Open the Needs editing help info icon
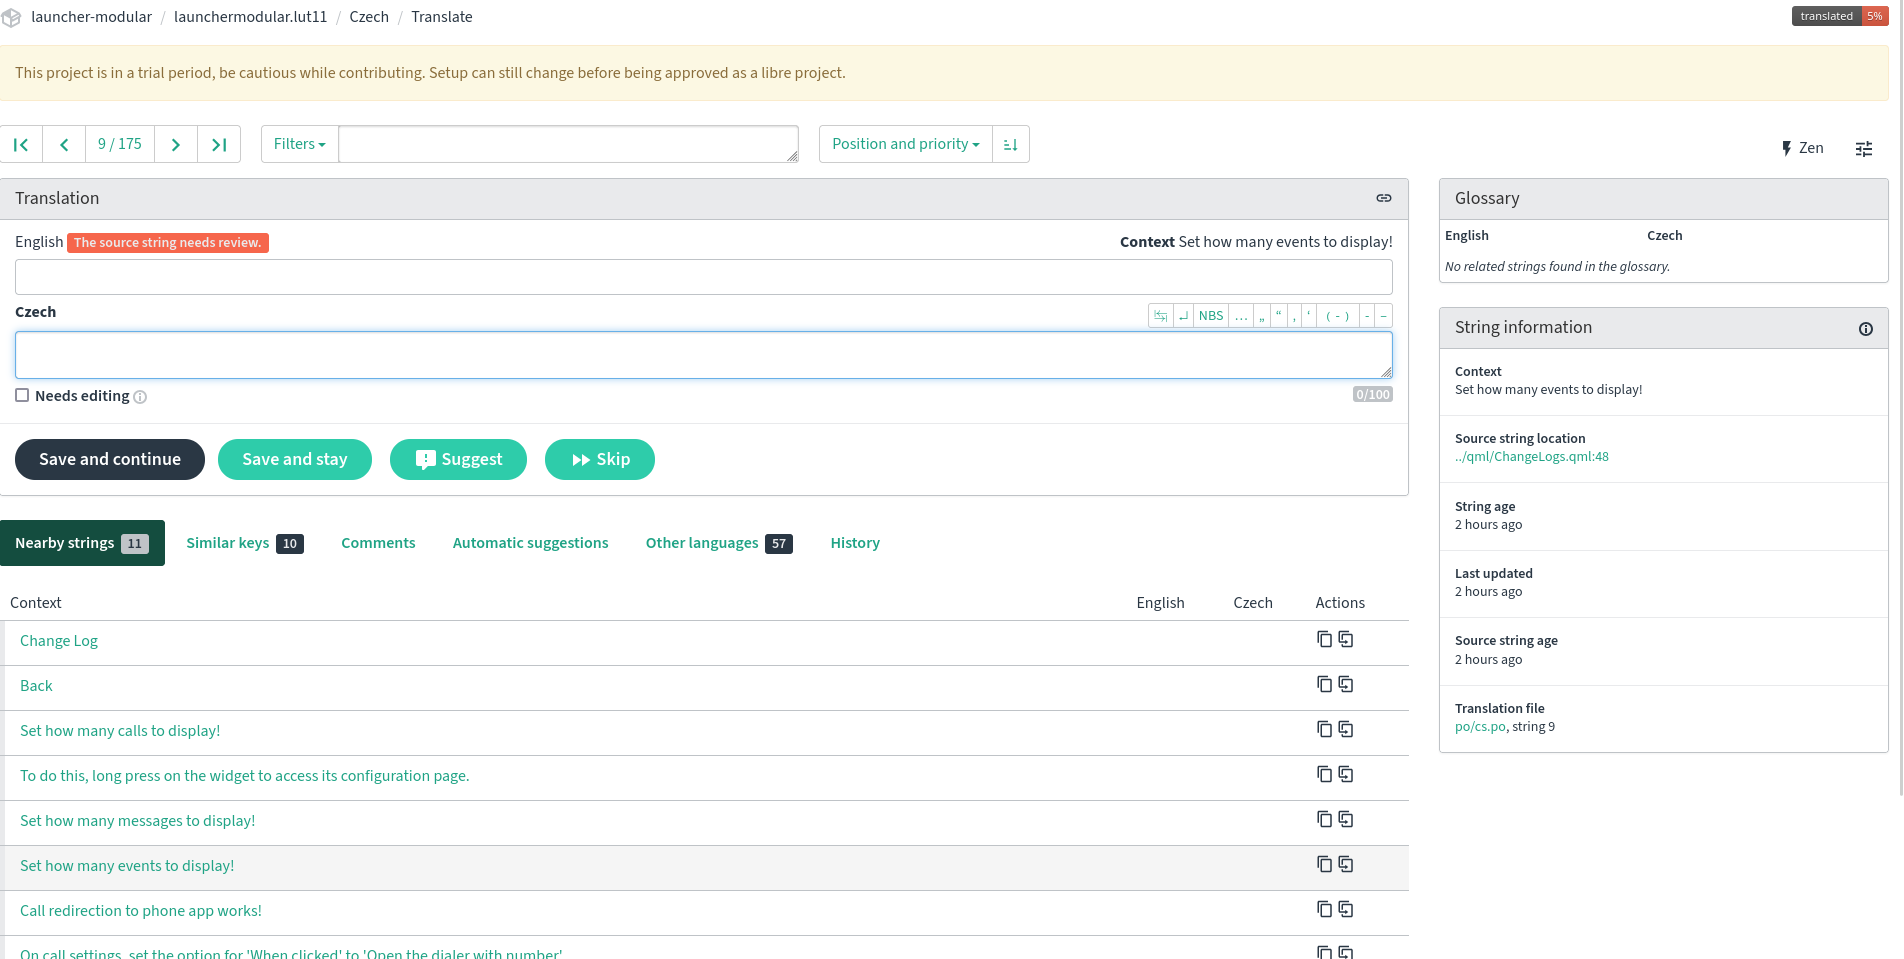The height and width of the screenshot is (959, 1904). [140, 397]
